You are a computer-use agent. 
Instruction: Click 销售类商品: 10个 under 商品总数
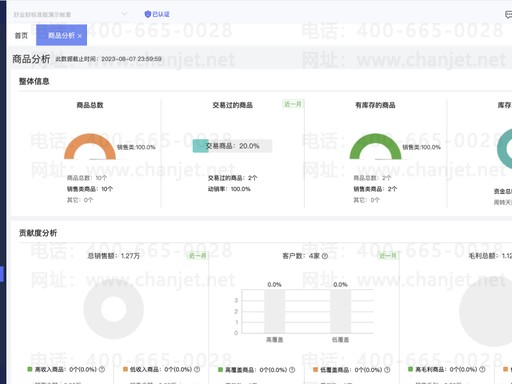(90, 189)
